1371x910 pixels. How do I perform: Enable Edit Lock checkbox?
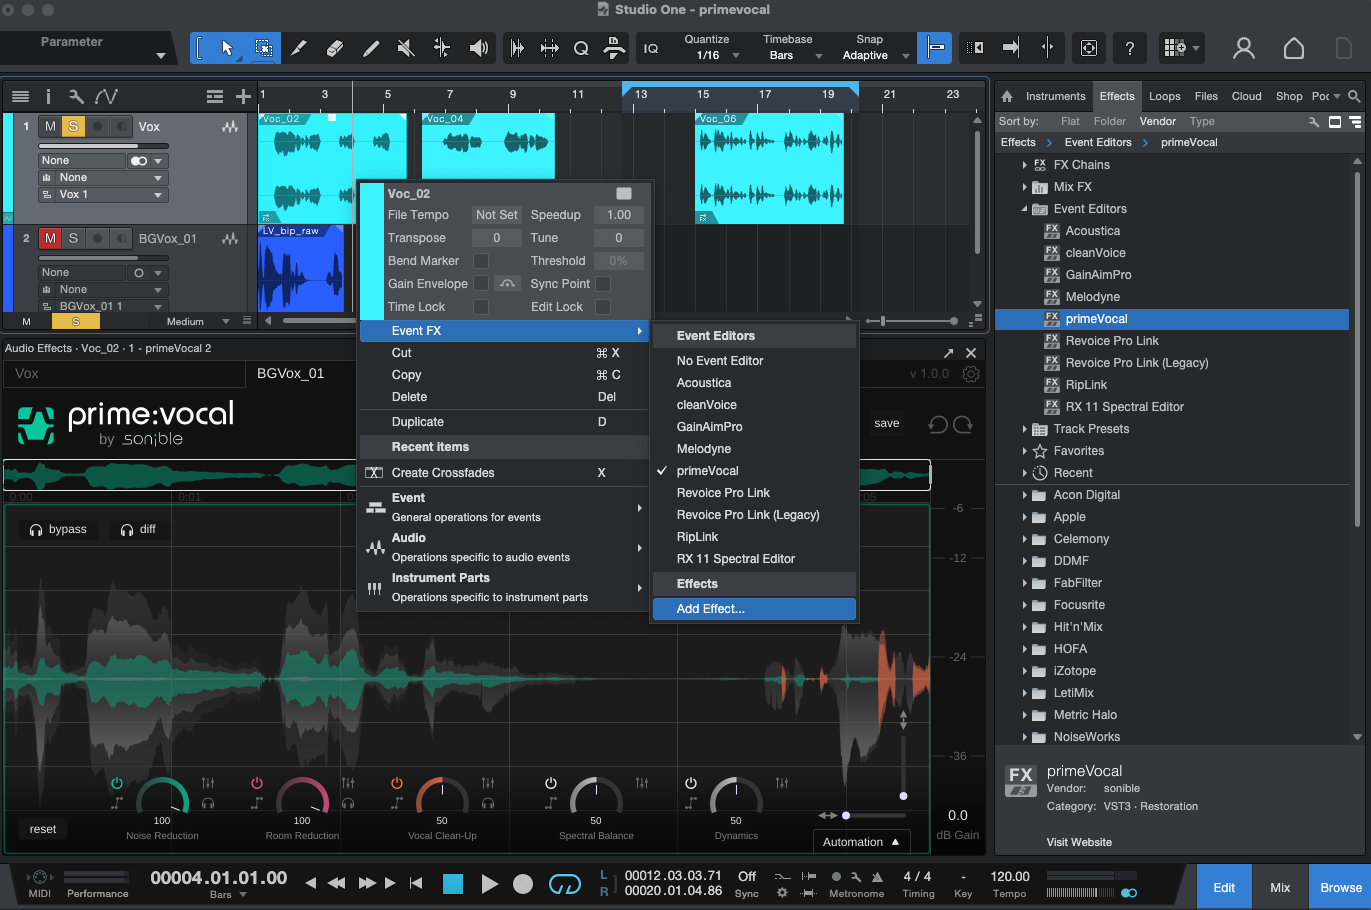point(603,307)
